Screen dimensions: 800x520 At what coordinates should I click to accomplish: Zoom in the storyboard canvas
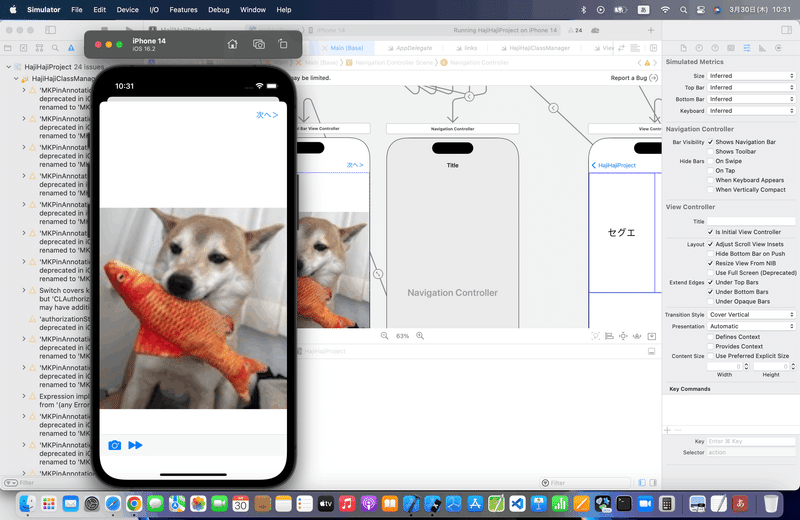[x=420, y=336]
